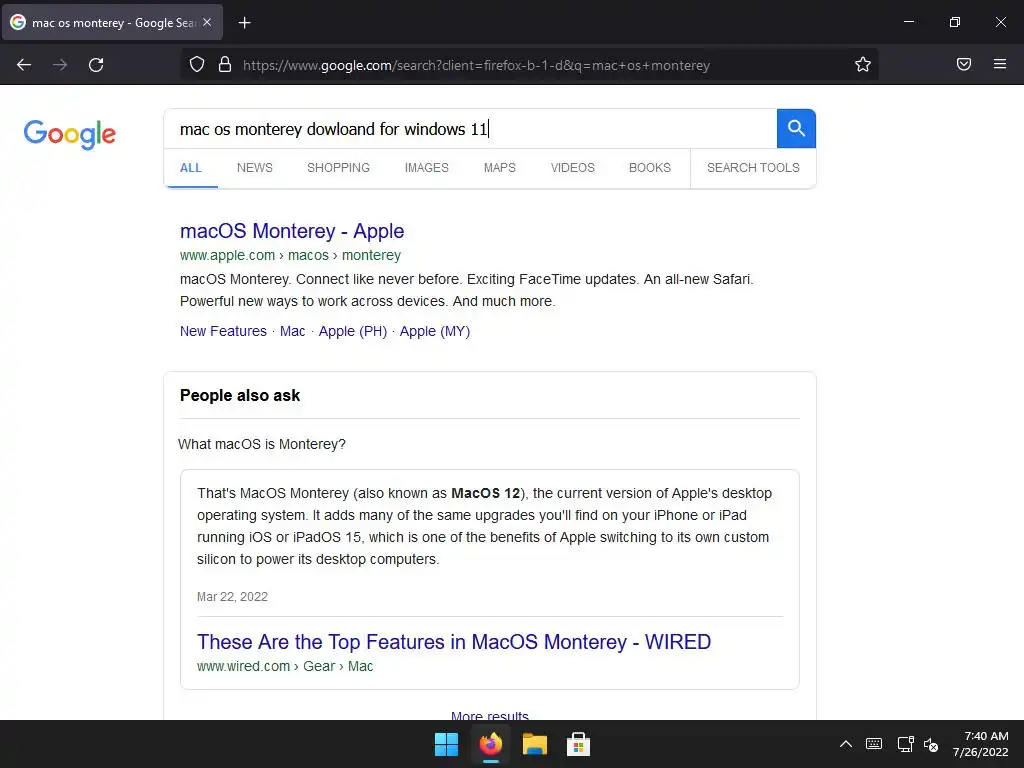Go to Google logo homepage

click(x=69, y=134)
